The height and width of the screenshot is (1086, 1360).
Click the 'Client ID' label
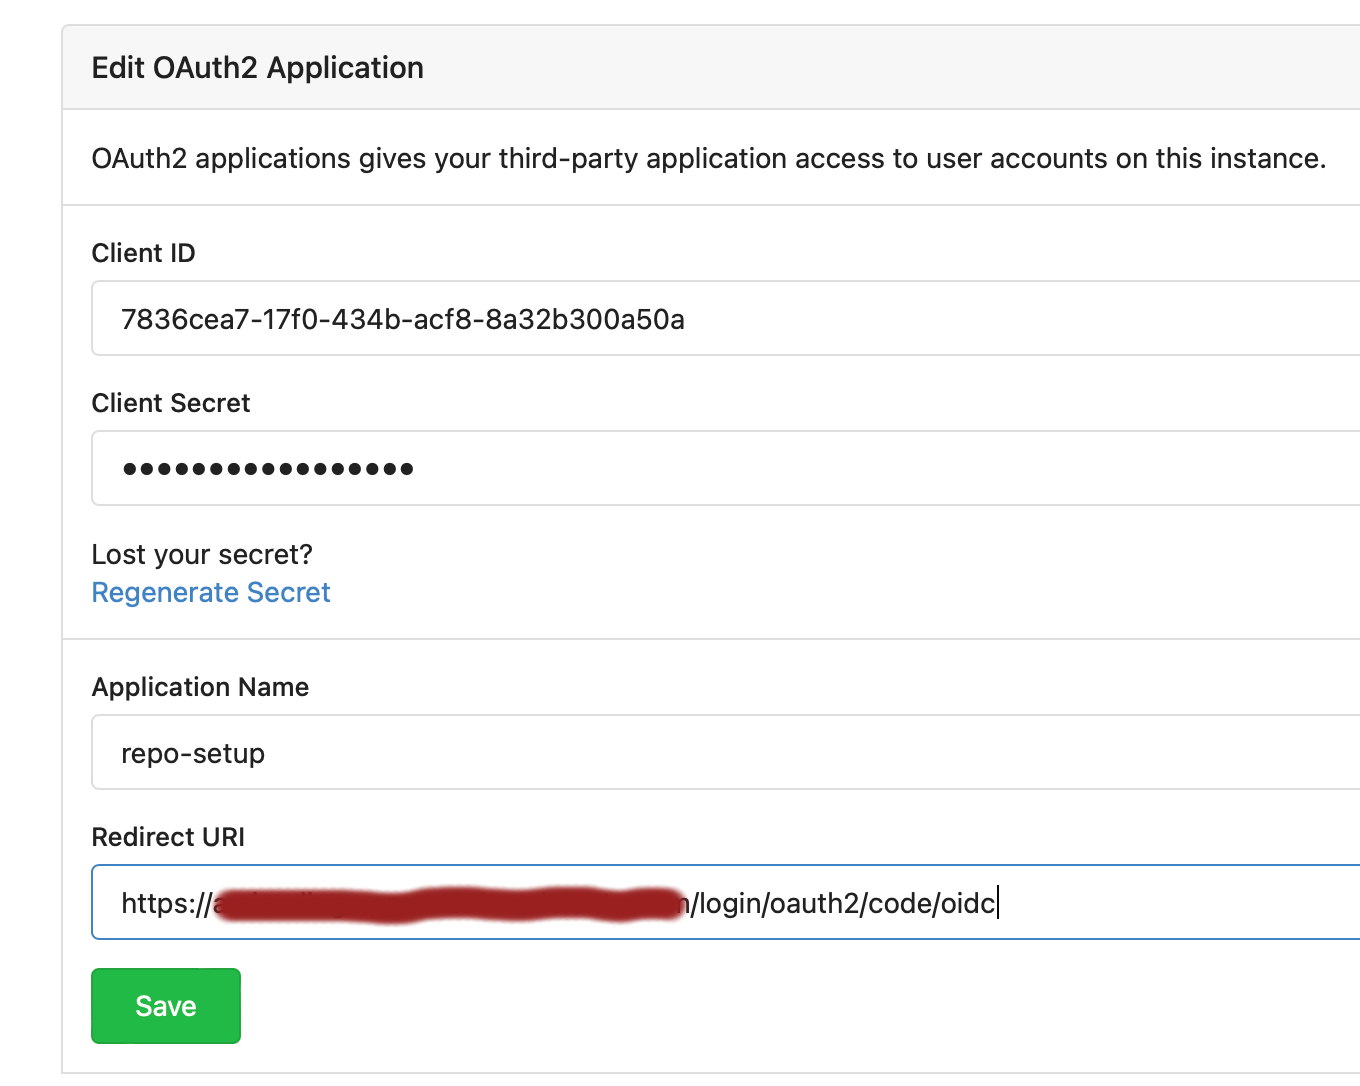(x=143, y=253)
